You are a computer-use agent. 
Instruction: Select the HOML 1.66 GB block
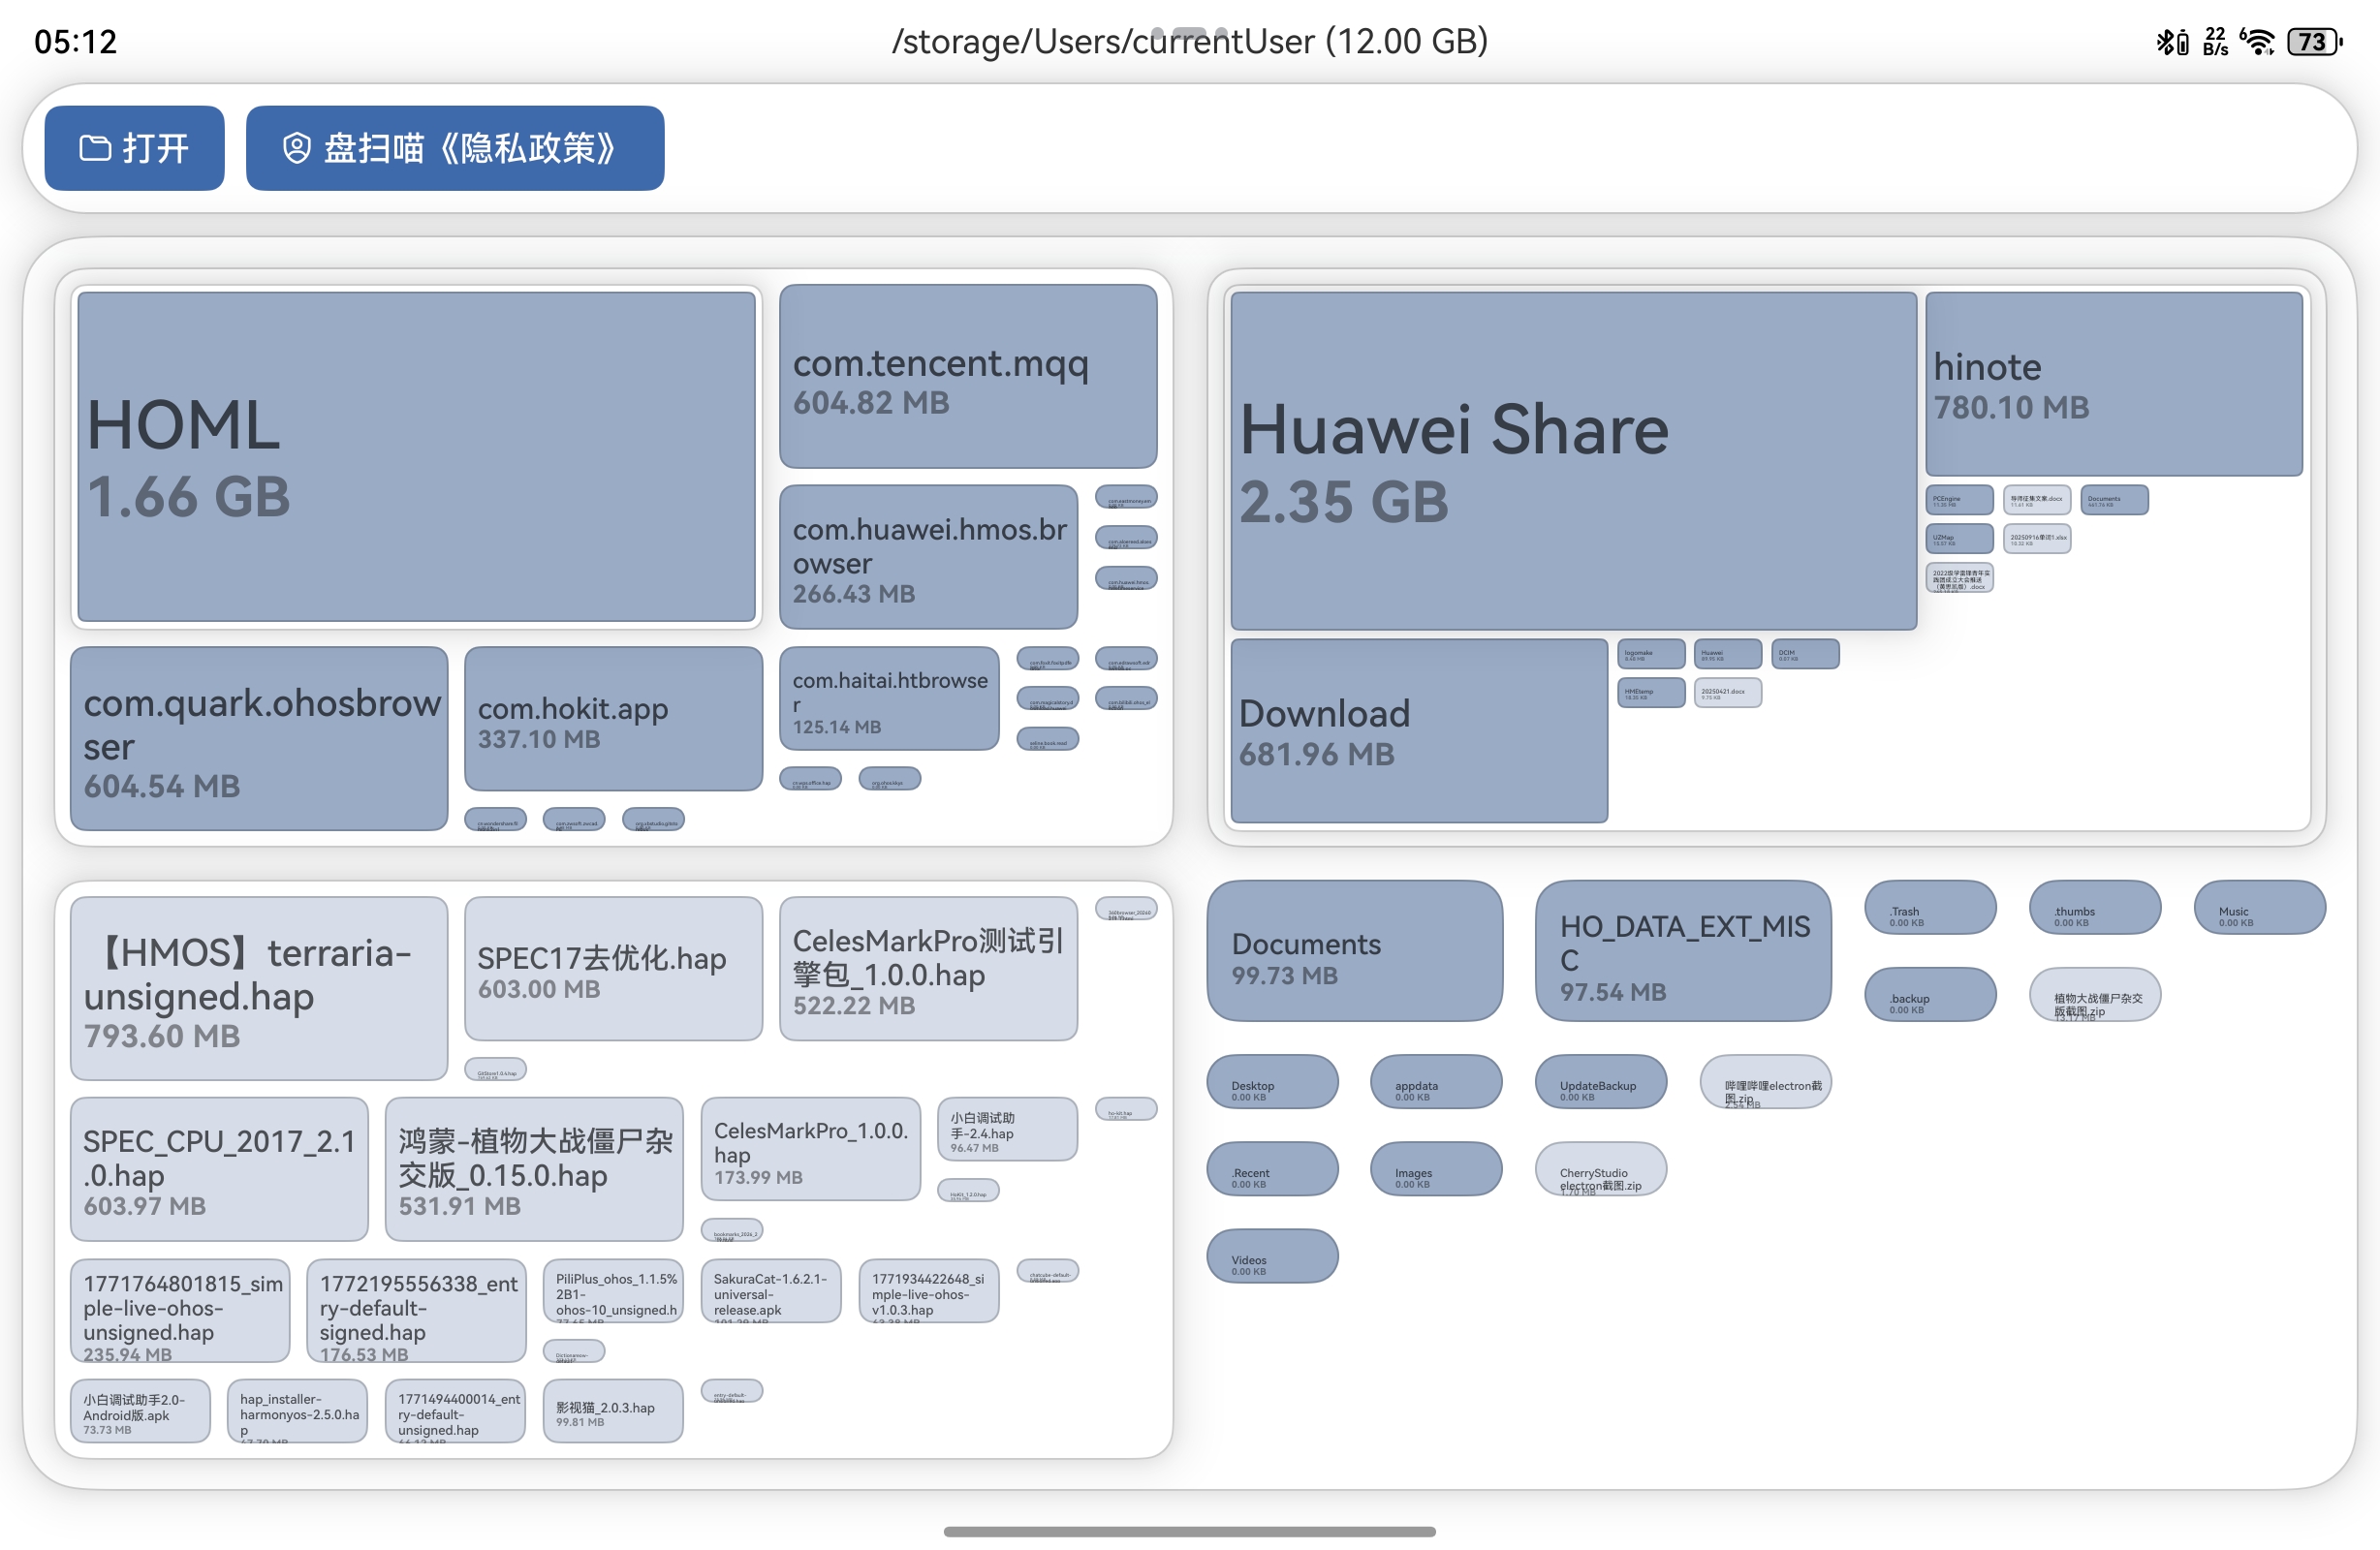point(416,457)
